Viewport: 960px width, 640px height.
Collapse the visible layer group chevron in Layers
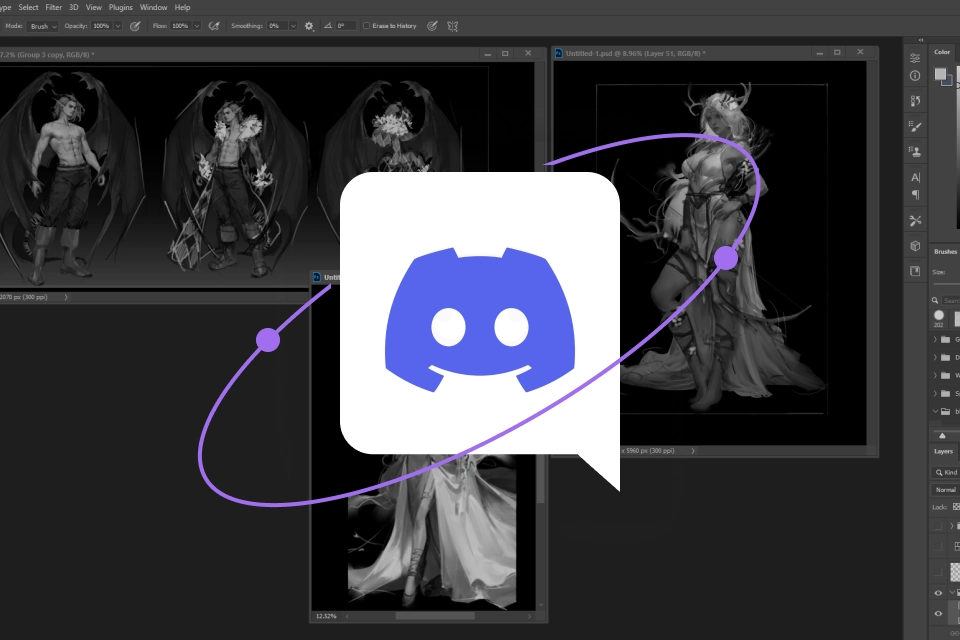[x=951, y=593]
